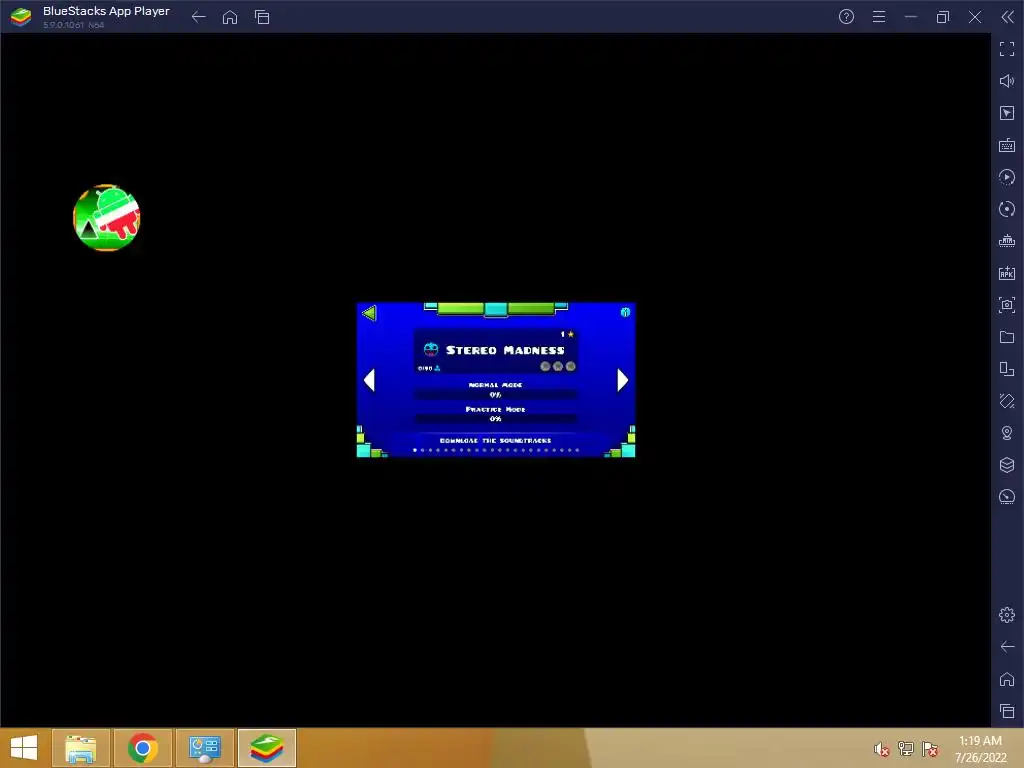Toggle the eco mode gauge icon
Image resolution: width=1024 pixels, height=768 pixels.
1006,497
